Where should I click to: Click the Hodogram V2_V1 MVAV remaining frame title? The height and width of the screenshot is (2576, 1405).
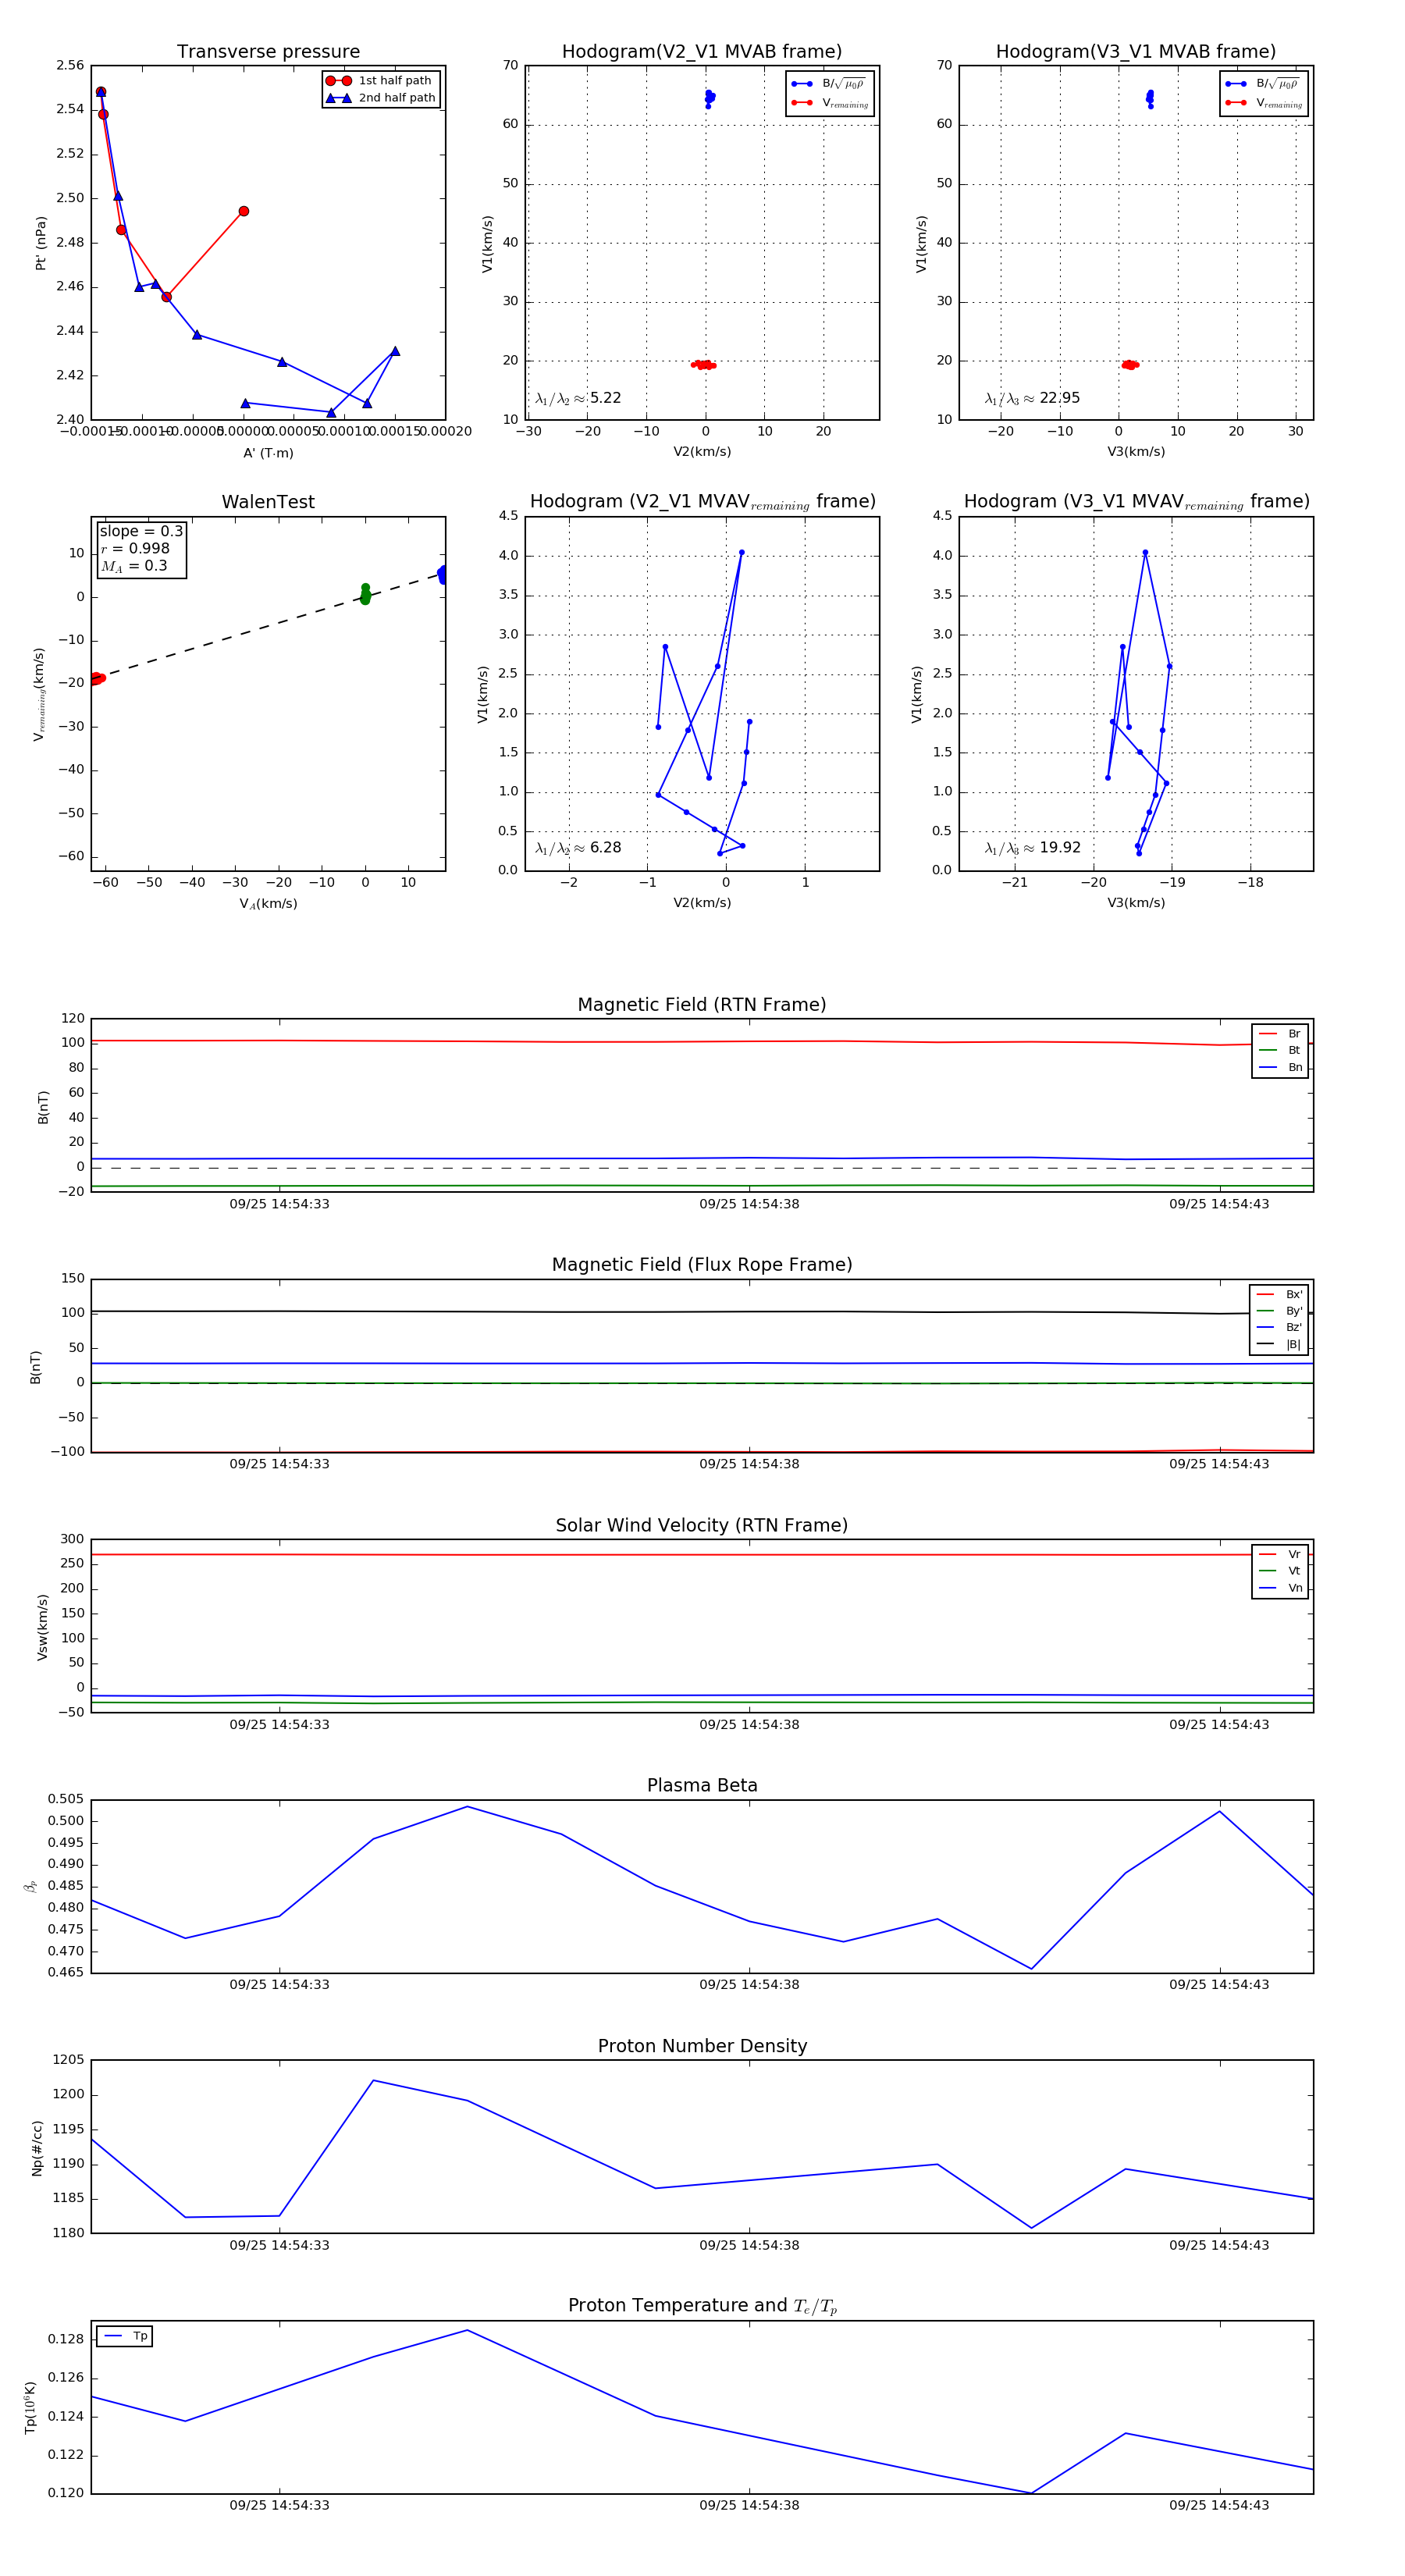[x=702, y=502]
